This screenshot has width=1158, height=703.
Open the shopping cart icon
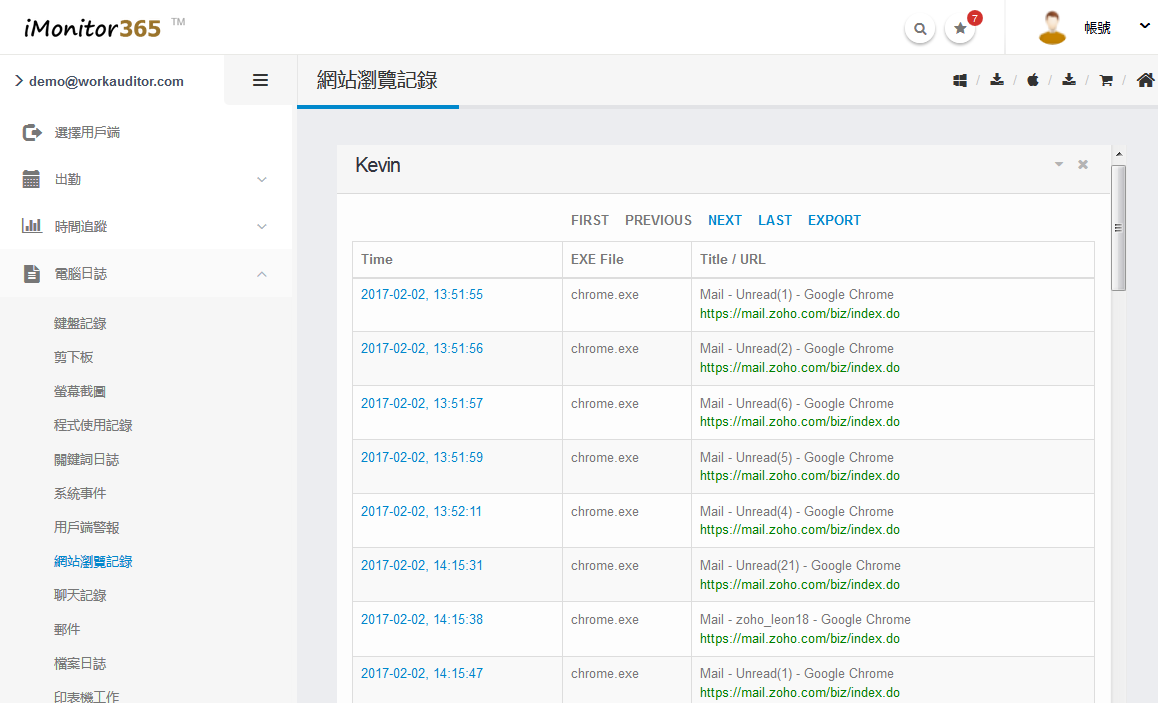click(x=1106, y=81)
